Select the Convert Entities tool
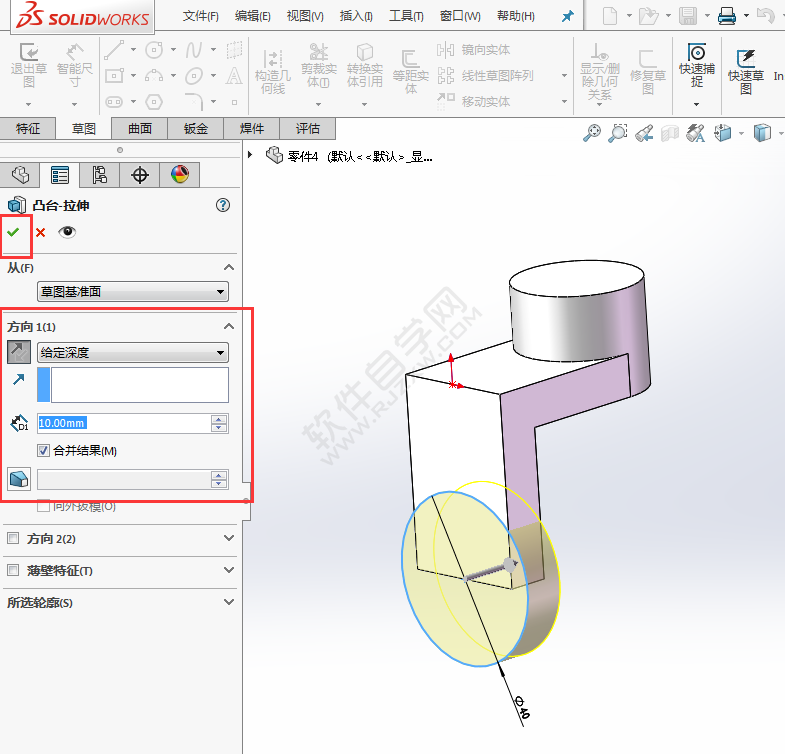The image size is (785, 754). coord(364,66)
